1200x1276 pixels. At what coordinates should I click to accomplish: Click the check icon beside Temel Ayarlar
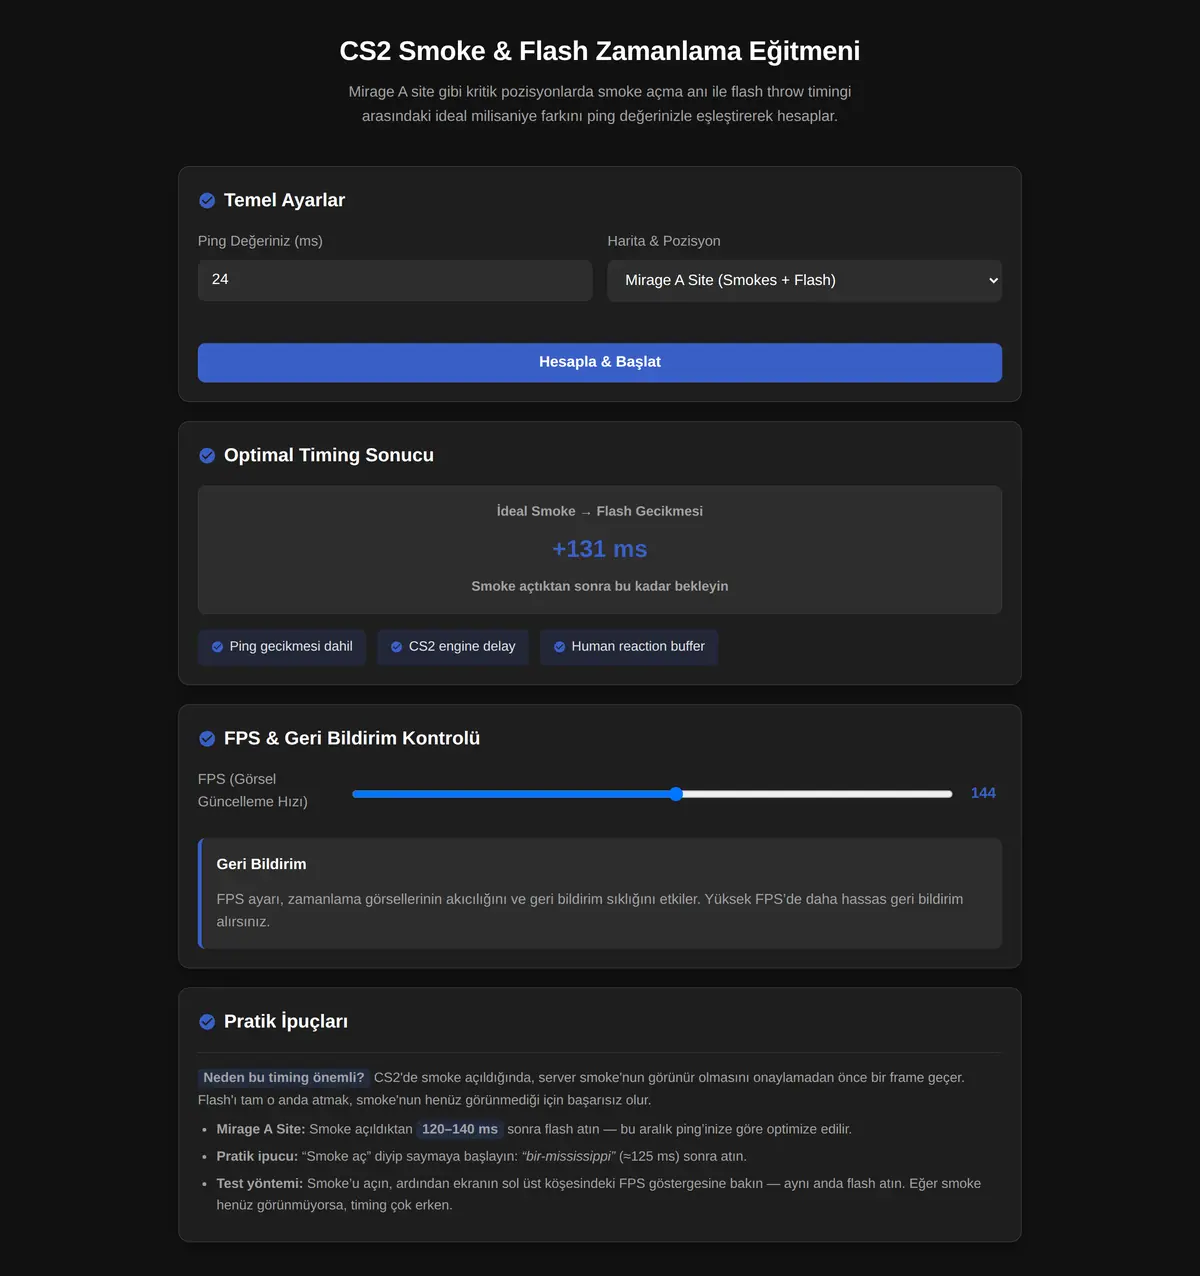[x=207, y=201]
